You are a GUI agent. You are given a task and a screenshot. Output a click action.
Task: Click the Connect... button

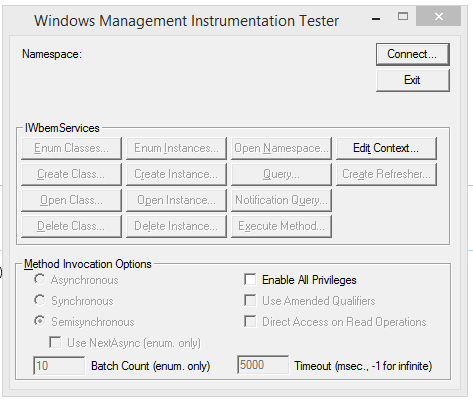413,54
